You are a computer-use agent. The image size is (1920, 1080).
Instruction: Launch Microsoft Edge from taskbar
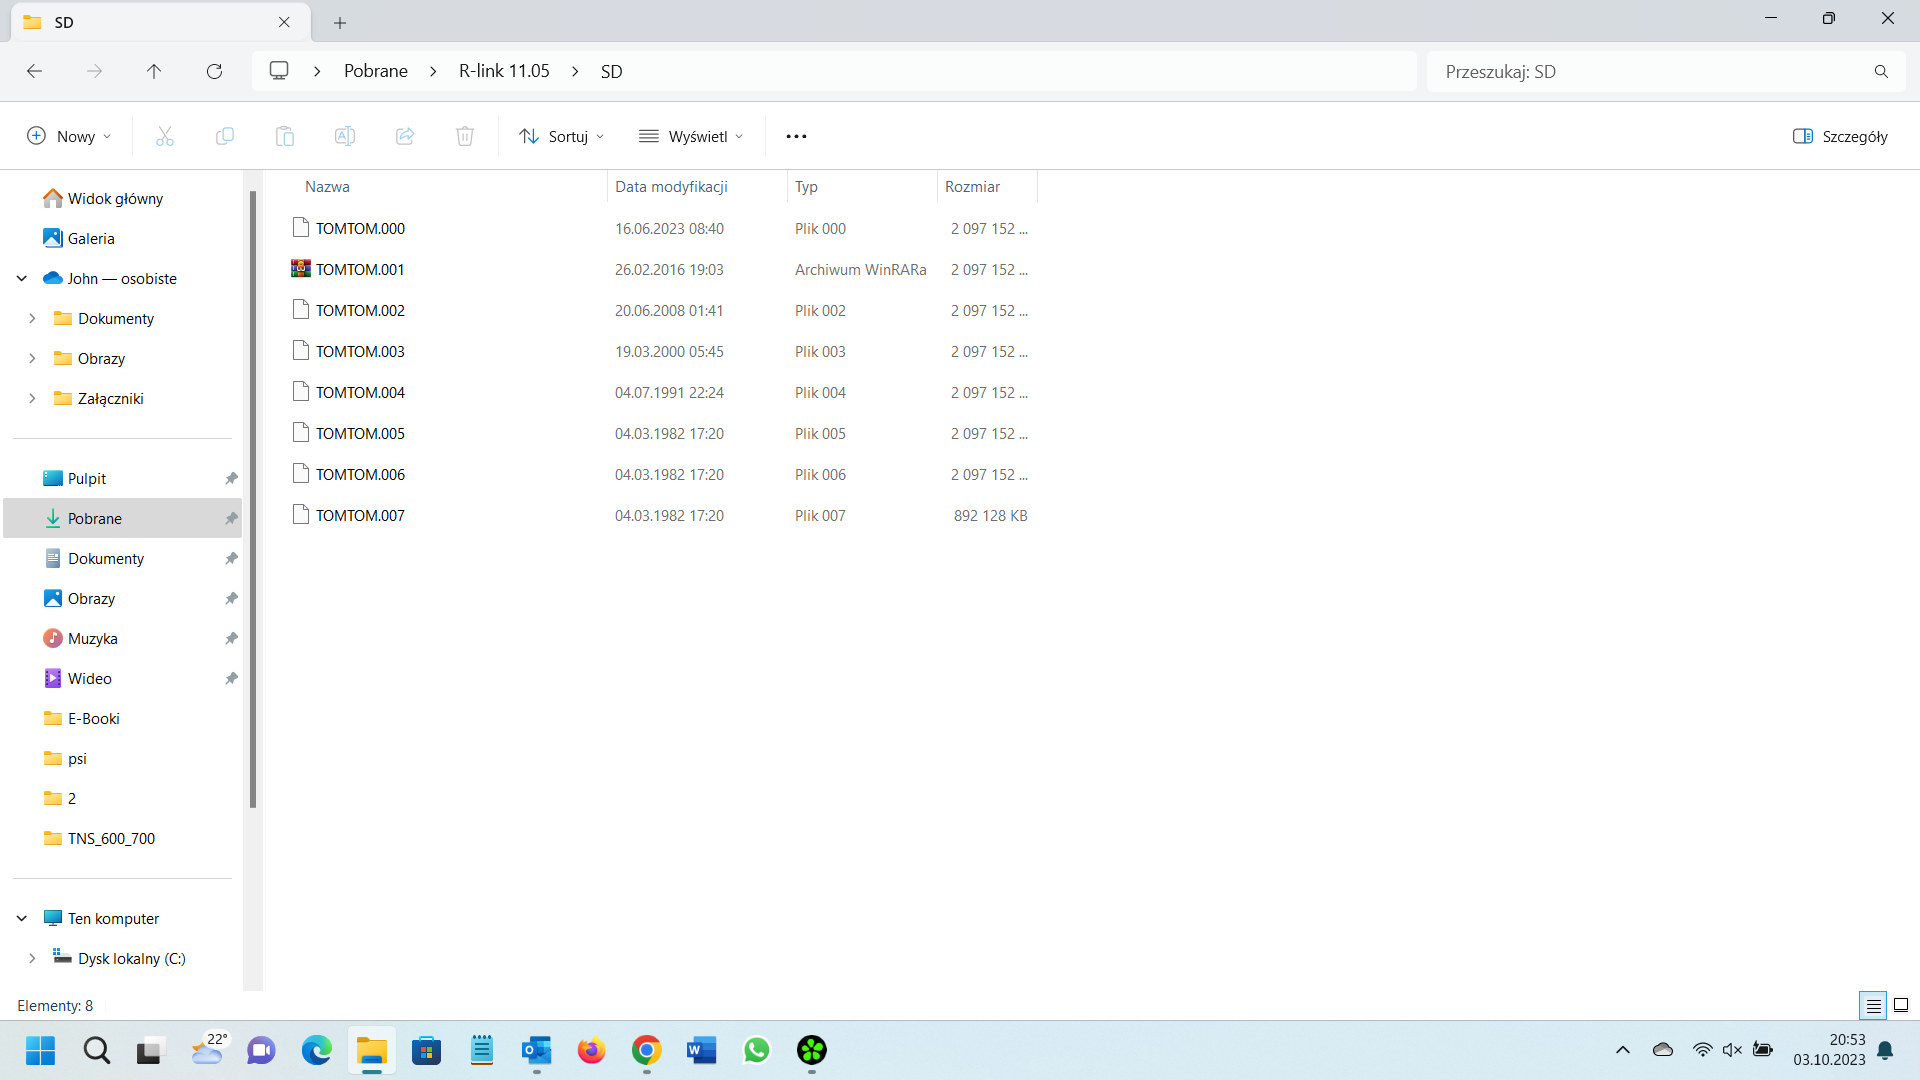tap(317, 1050)
